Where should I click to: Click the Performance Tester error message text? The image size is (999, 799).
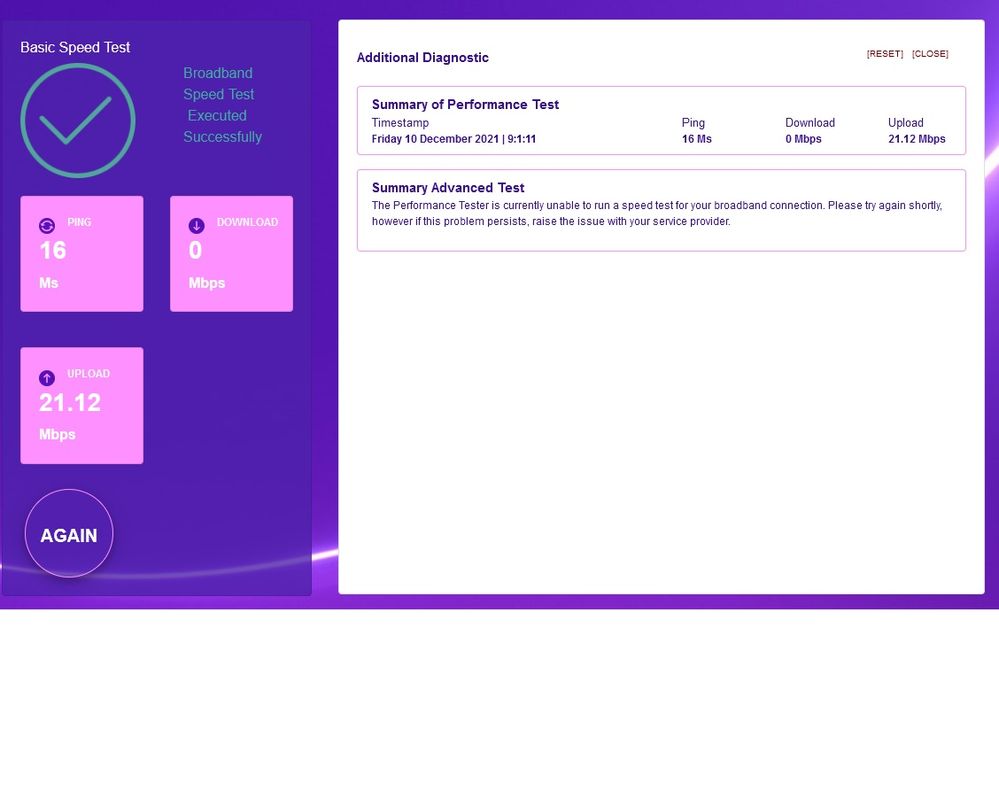click(656, 213)
